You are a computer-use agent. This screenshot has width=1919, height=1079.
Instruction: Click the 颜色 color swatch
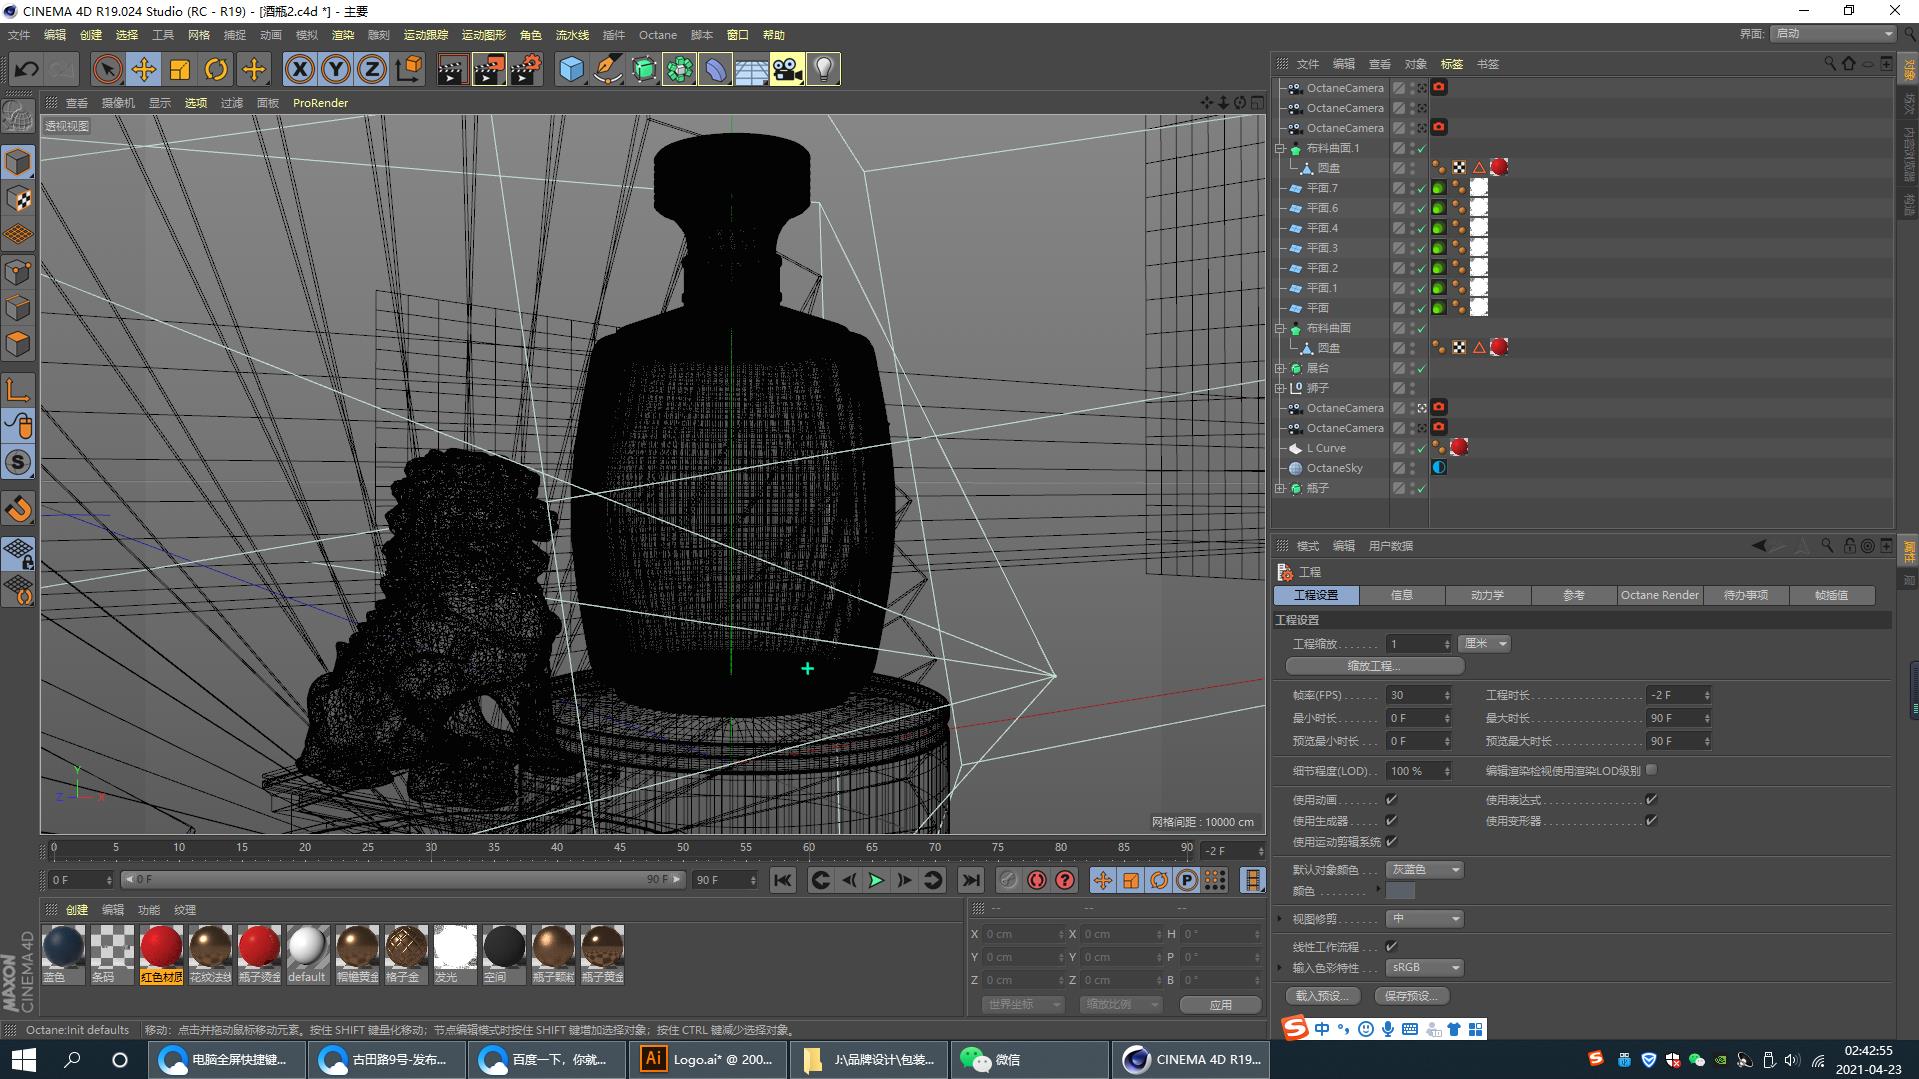[1400, 891]
